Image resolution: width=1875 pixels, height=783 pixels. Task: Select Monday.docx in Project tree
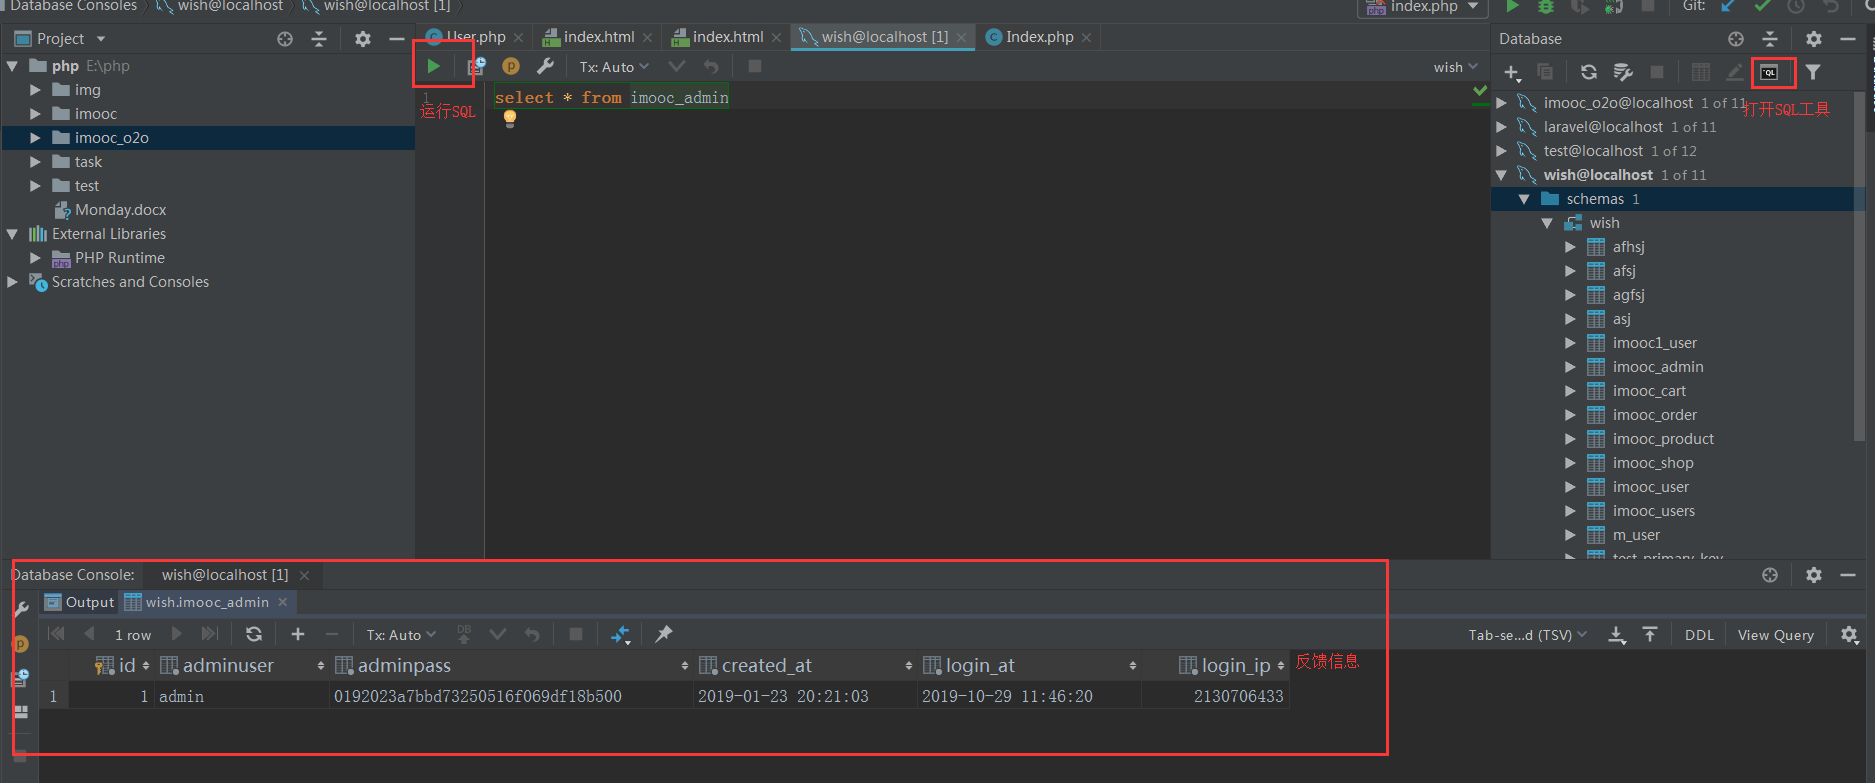point(120,210)
